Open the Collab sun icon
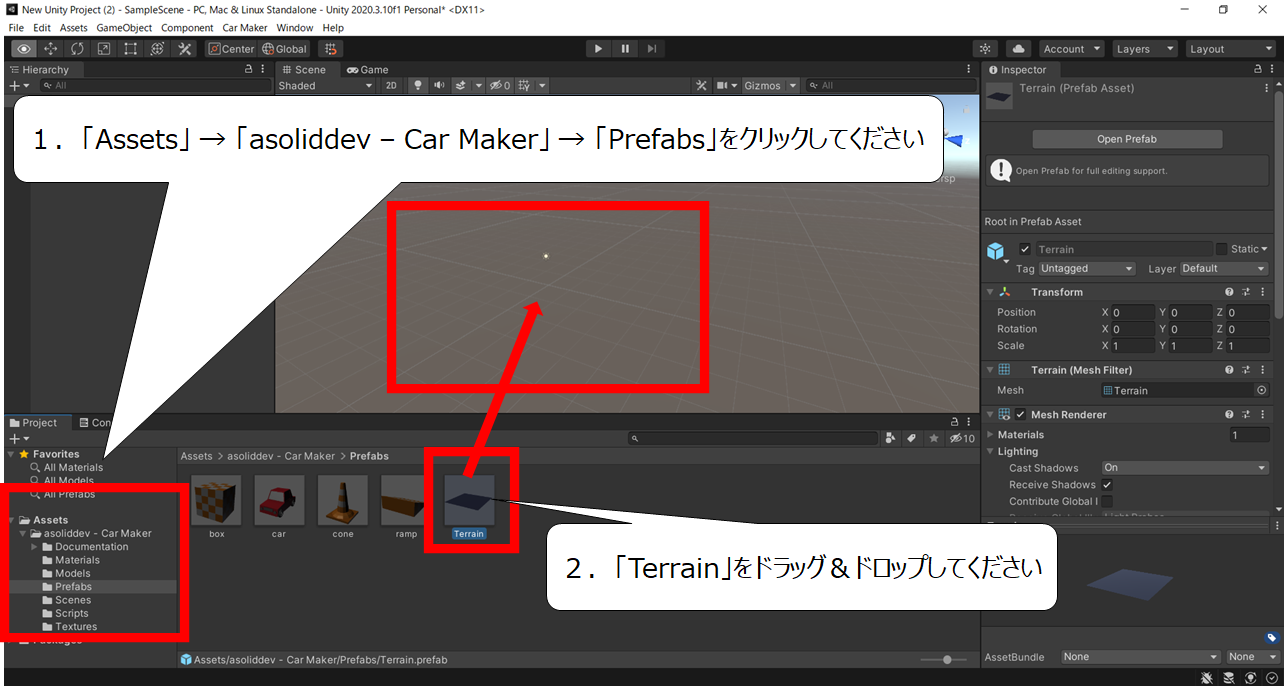1284x686 pixels. (x=986, y=49)
